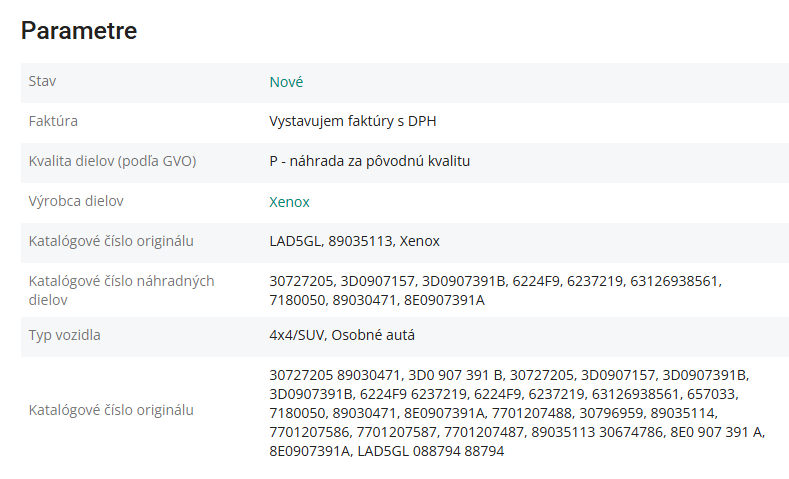Click the bottom Katalógové číslo originálu label
Screen dimensions: 789x479
click(x=111, y=410)
